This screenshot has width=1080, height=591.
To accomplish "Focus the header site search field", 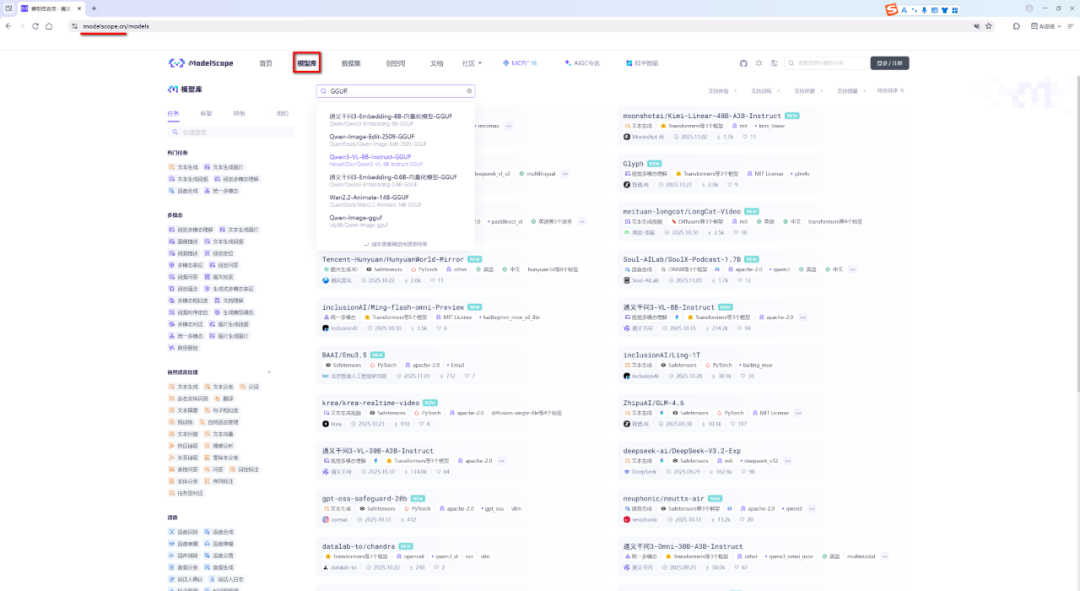I will pyautogui.click(x=826, y=63).
